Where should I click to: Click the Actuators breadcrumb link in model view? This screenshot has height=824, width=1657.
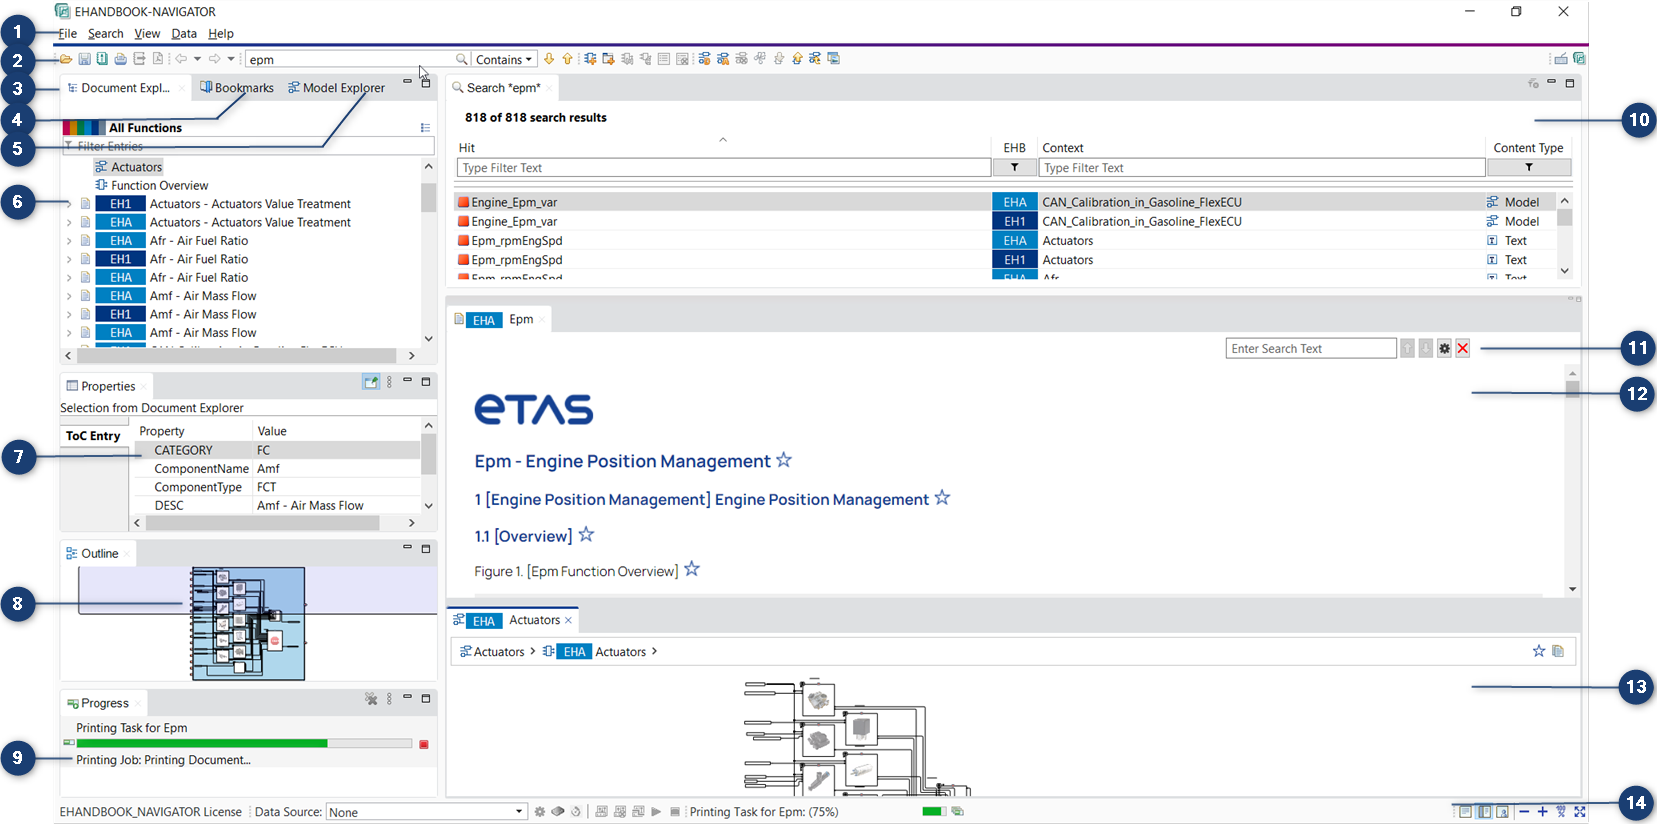[493, 652]
